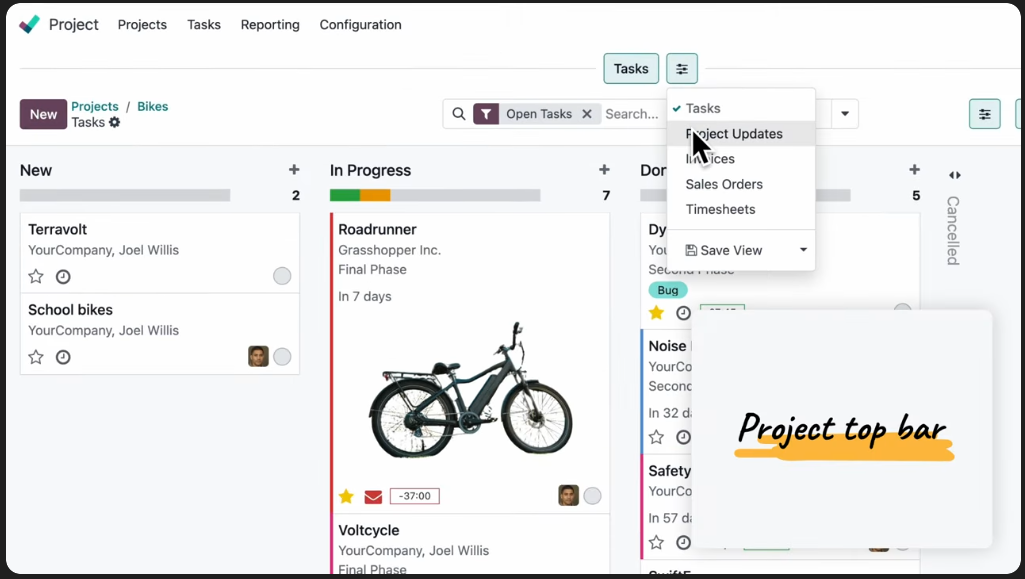1025x579 pixels.
Task: Click the clock icon on the Terravolt card
Action: (x=62, y=276)
